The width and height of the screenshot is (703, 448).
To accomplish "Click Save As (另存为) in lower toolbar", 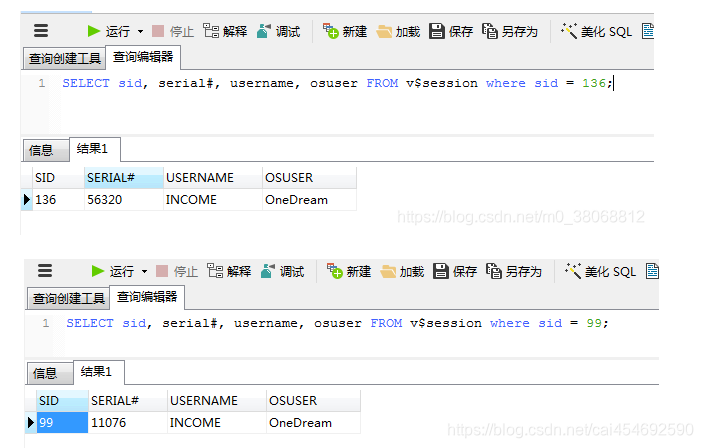I will [514, 271].
